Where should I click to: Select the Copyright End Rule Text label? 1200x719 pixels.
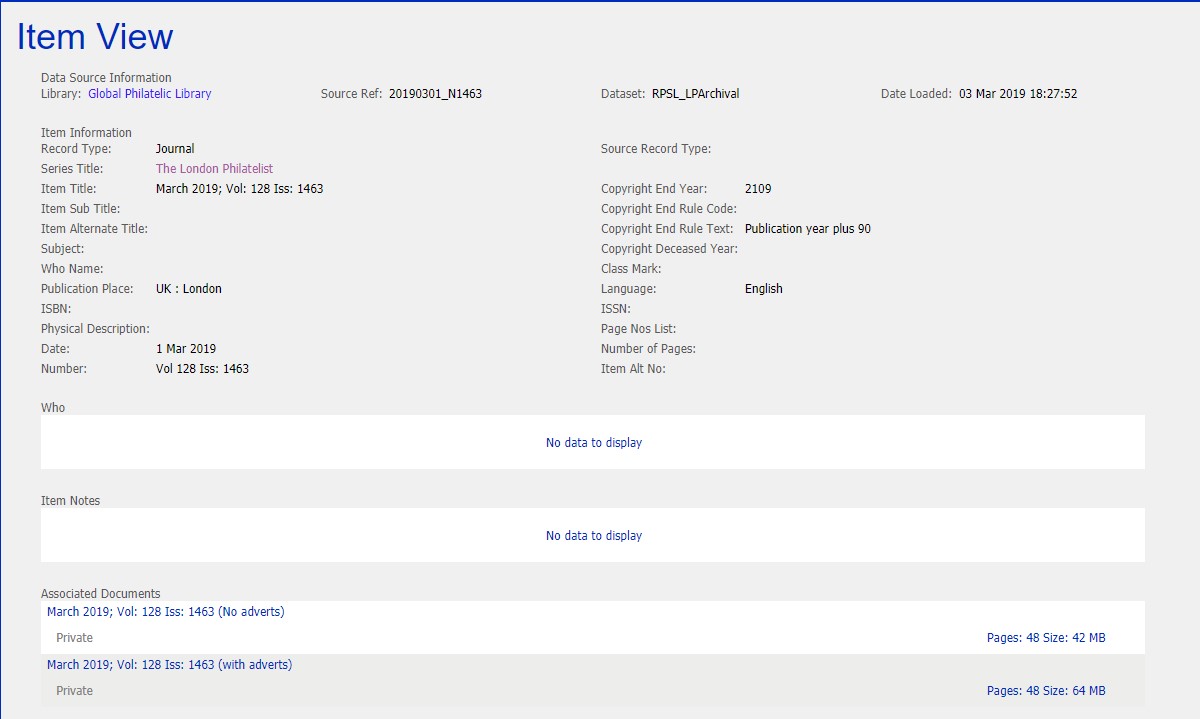(667, 229)
